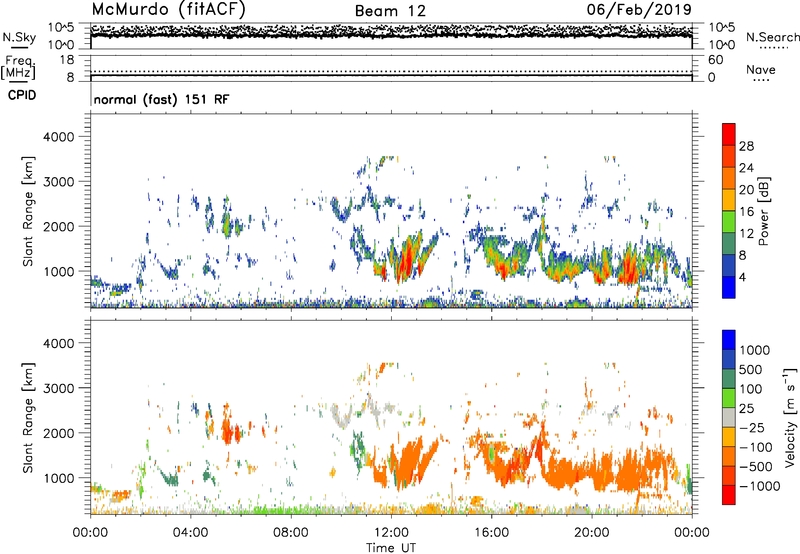
Task: Click the Velocity [m s-1] colorbar label
Action: pos(790,417)
